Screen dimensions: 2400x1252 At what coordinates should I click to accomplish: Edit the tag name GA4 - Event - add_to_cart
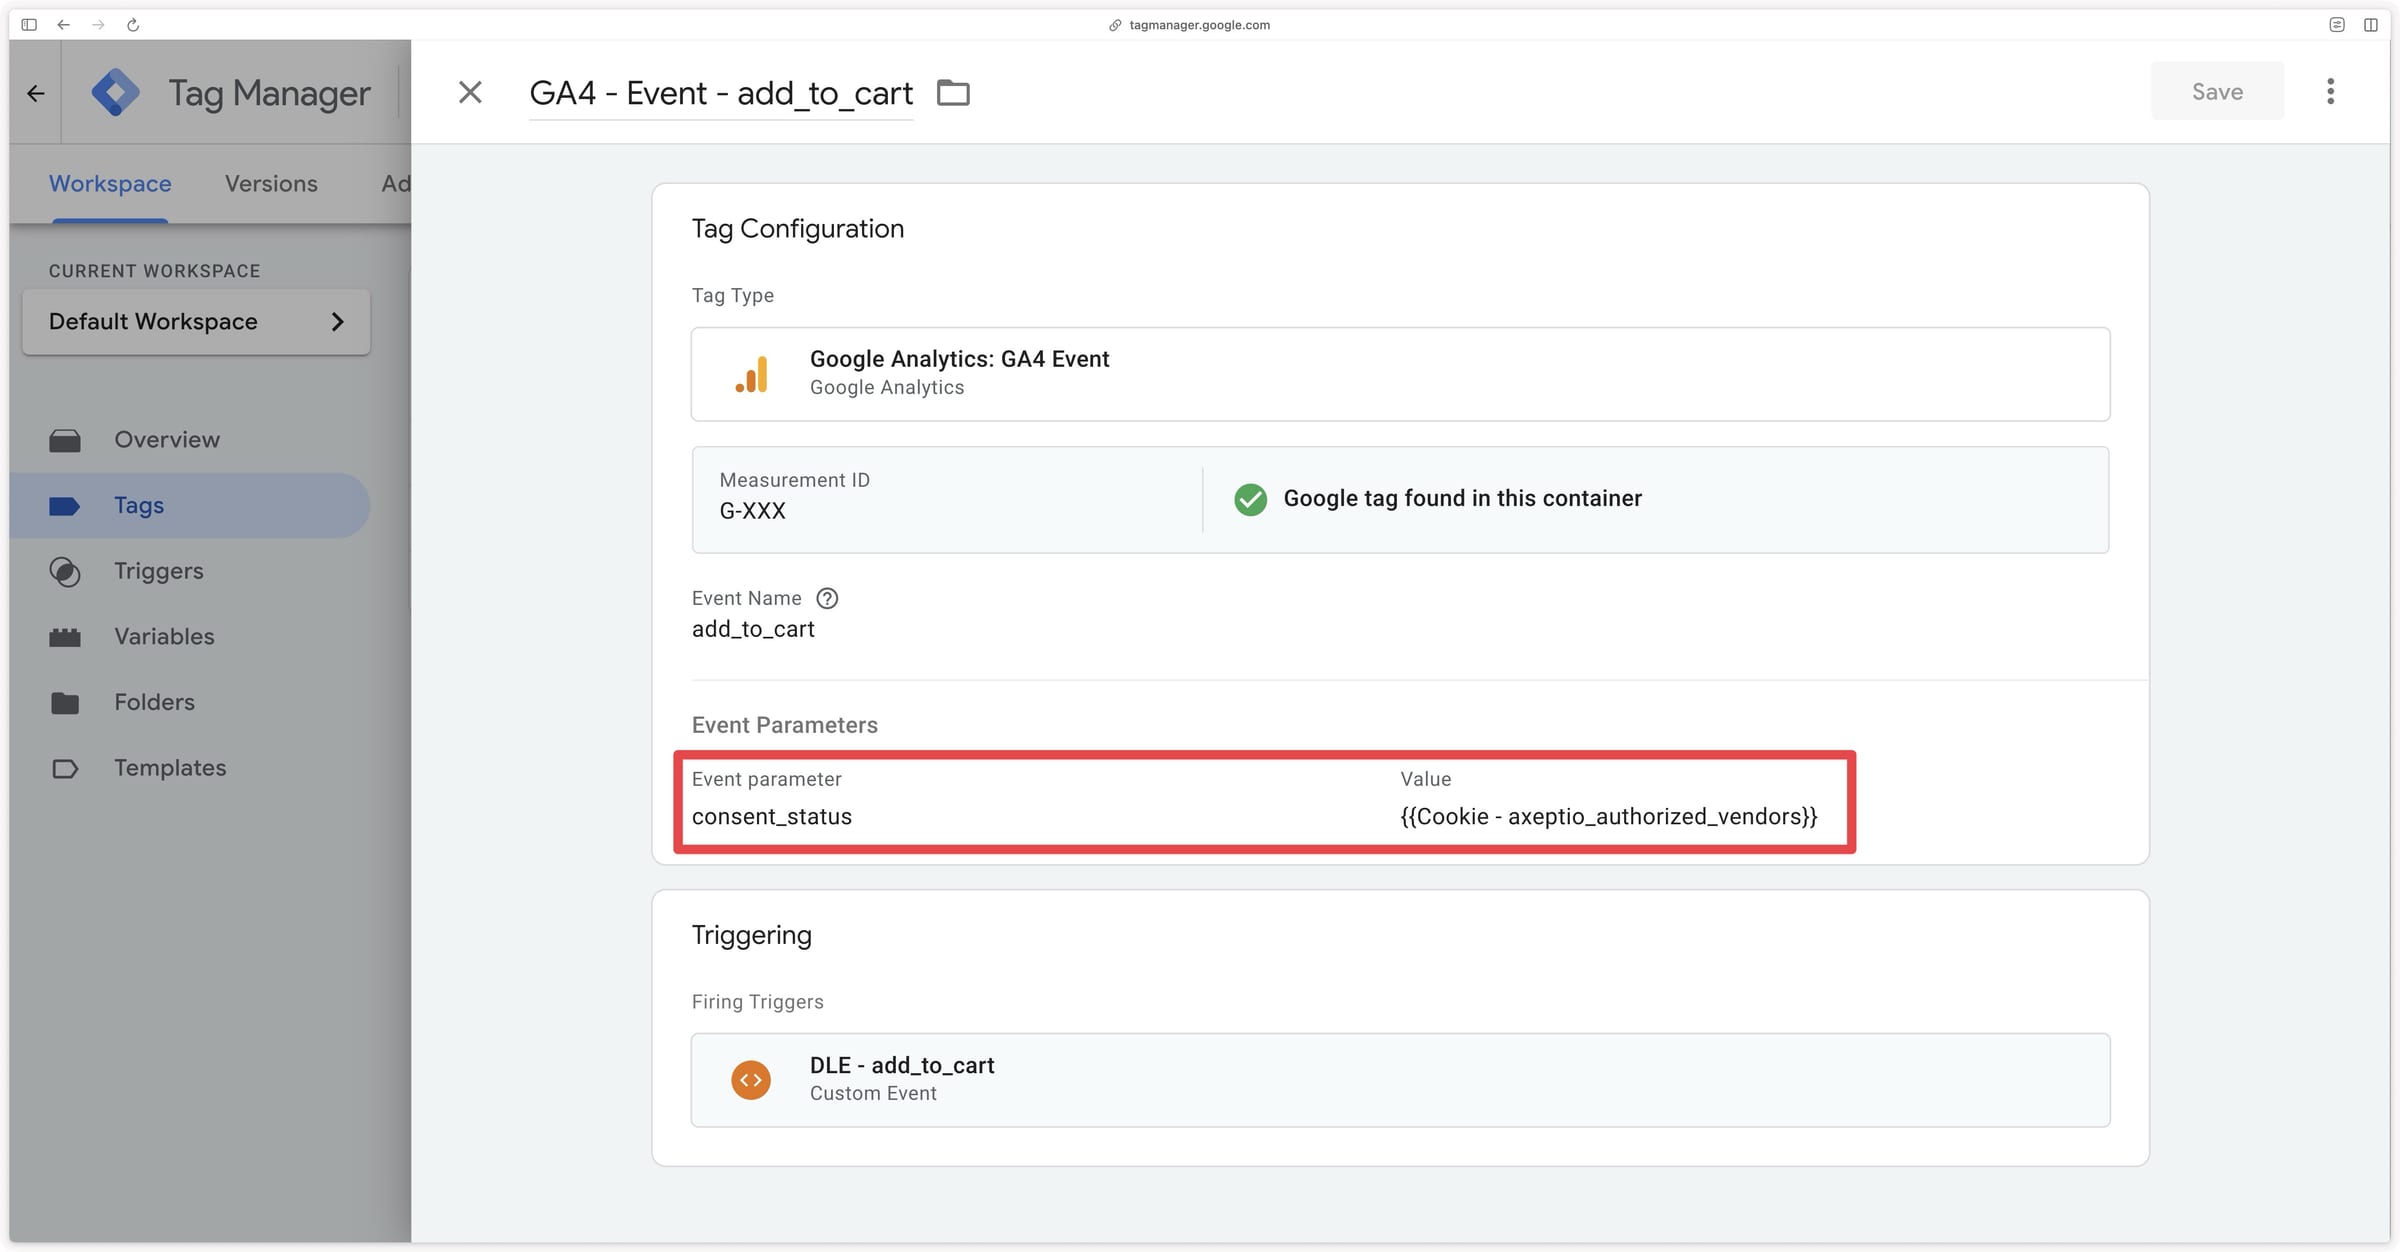click(x=721, y=93)
